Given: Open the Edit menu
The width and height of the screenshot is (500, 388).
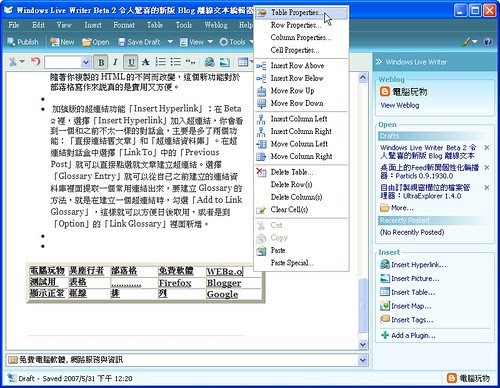Looking at the screenshot, I should pos(38,25).
